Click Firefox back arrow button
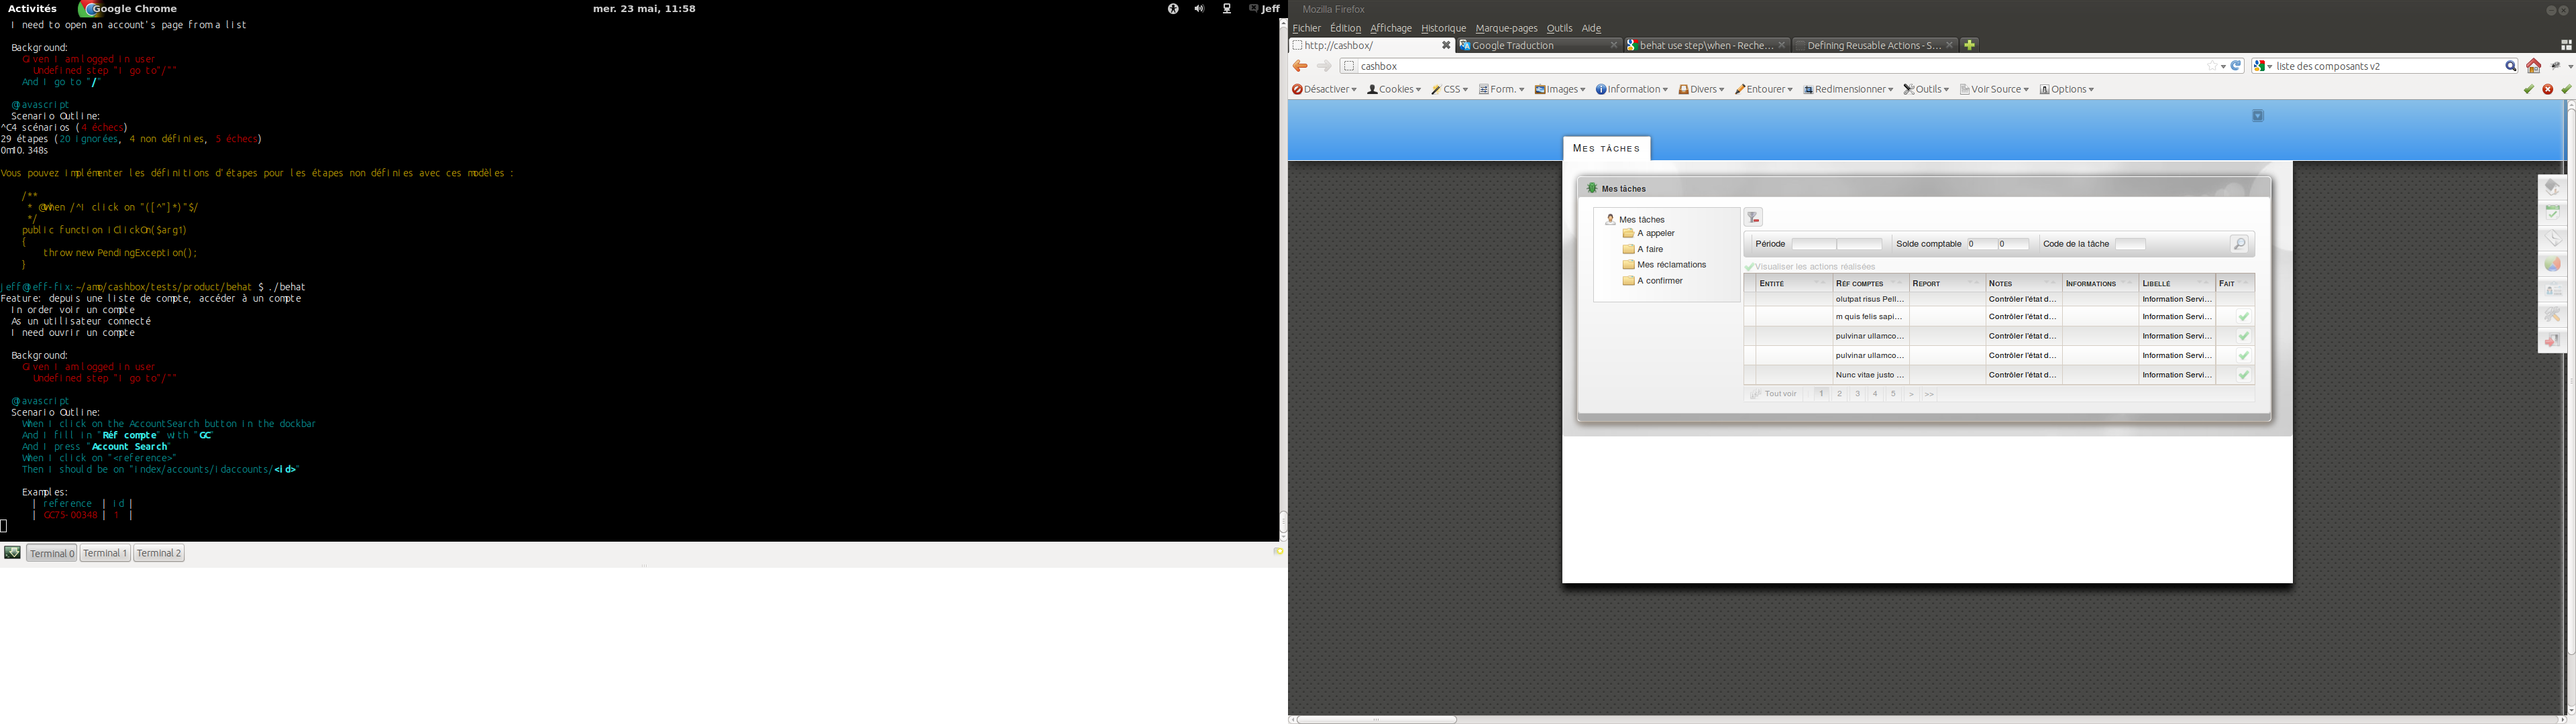Screen dimensions: 2576x724 1300,67
